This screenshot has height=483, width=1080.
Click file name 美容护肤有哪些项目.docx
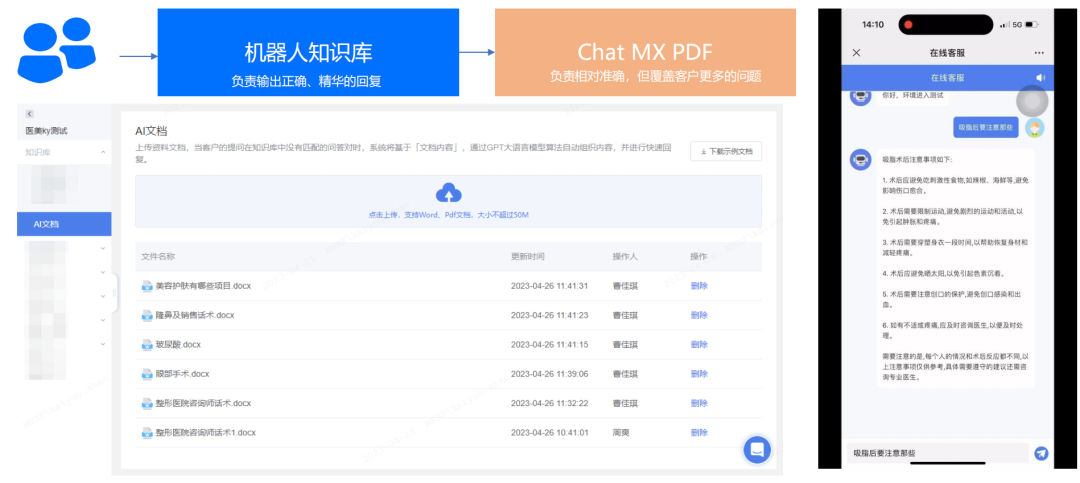[203, 286]
